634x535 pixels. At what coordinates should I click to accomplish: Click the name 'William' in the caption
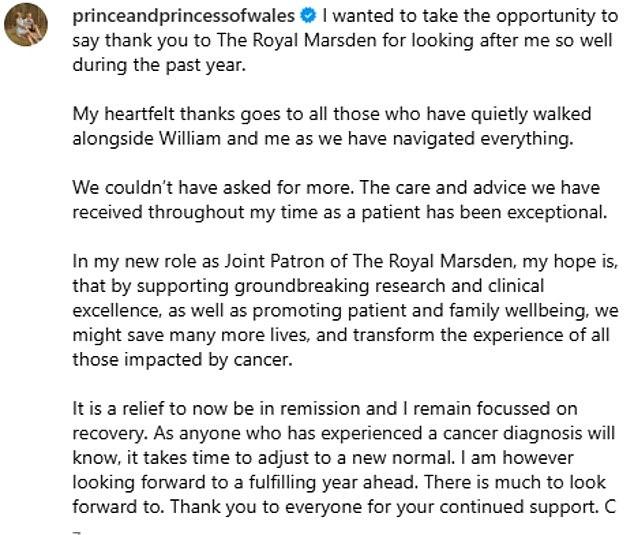190,139
